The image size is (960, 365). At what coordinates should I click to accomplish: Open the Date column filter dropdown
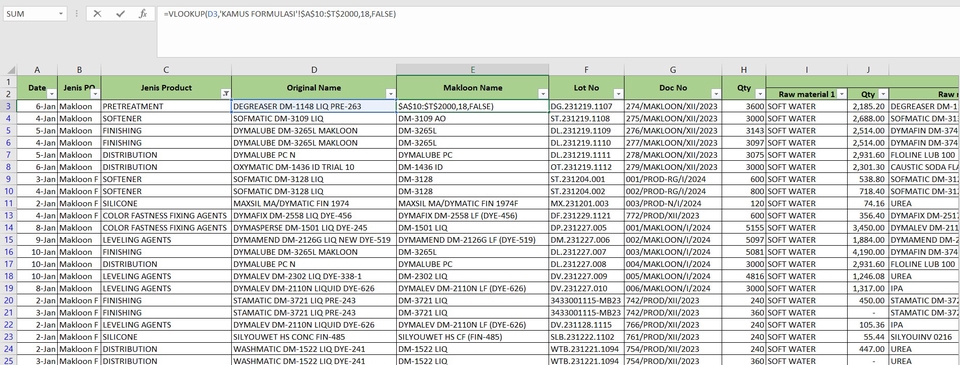[x=51, y=94]
